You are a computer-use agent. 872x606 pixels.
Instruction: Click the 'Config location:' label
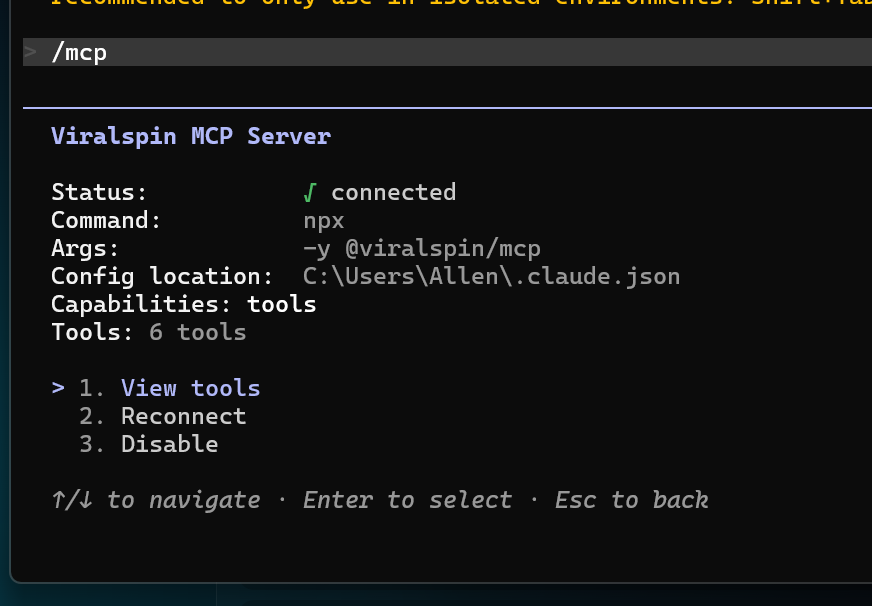click(162, 276)
